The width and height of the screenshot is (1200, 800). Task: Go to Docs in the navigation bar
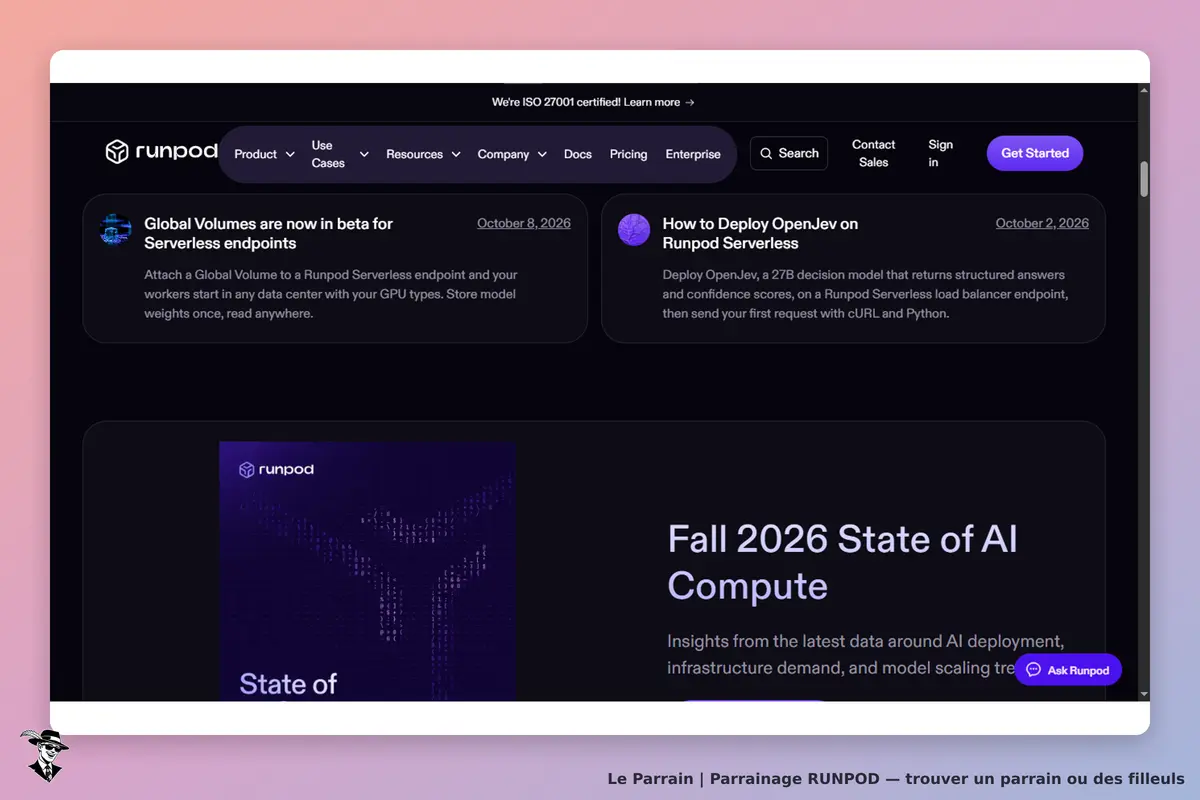pos(578,154)
